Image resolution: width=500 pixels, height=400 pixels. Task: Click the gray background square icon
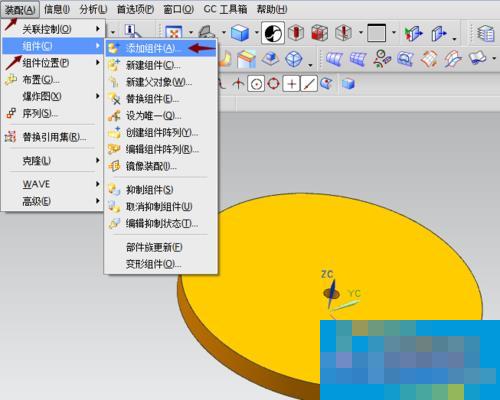coord(377,33)
